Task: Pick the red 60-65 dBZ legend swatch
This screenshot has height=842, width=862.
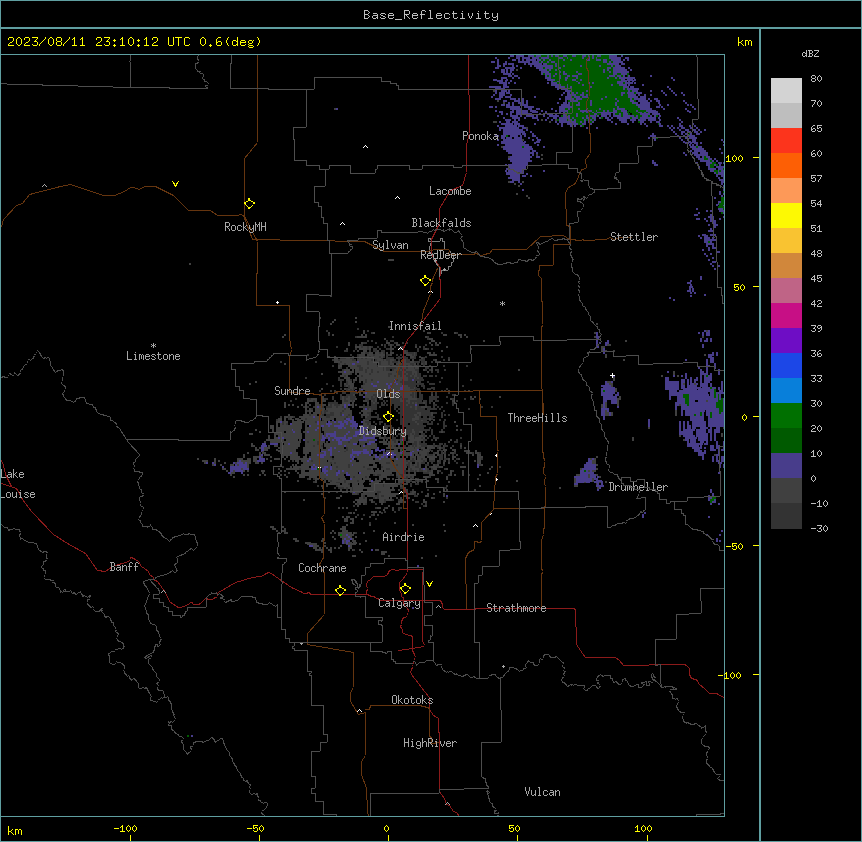Action: [786, 141]
